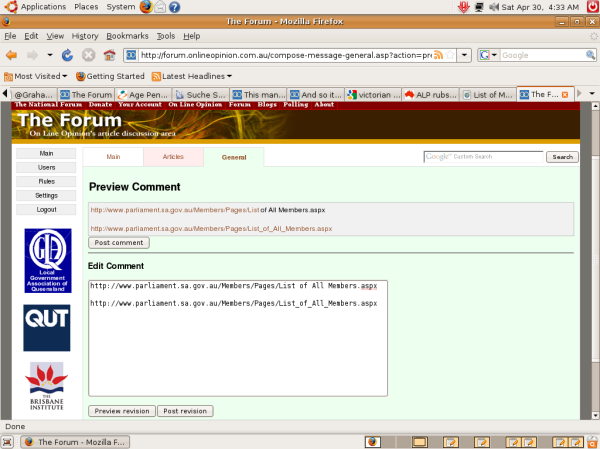Click the Your Account site nav link
The width and height of the screenshot is (600, 449).
pyautogui.click(x=140, y=104)
